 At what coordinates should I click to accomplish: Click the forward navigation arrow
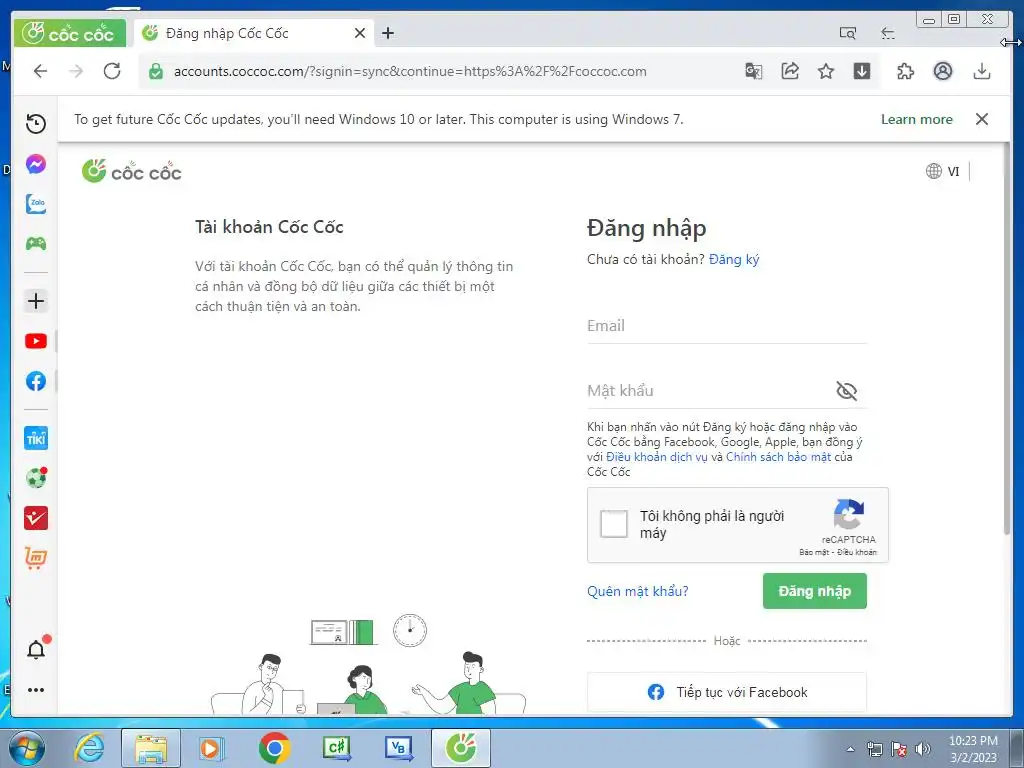(76, 71)
